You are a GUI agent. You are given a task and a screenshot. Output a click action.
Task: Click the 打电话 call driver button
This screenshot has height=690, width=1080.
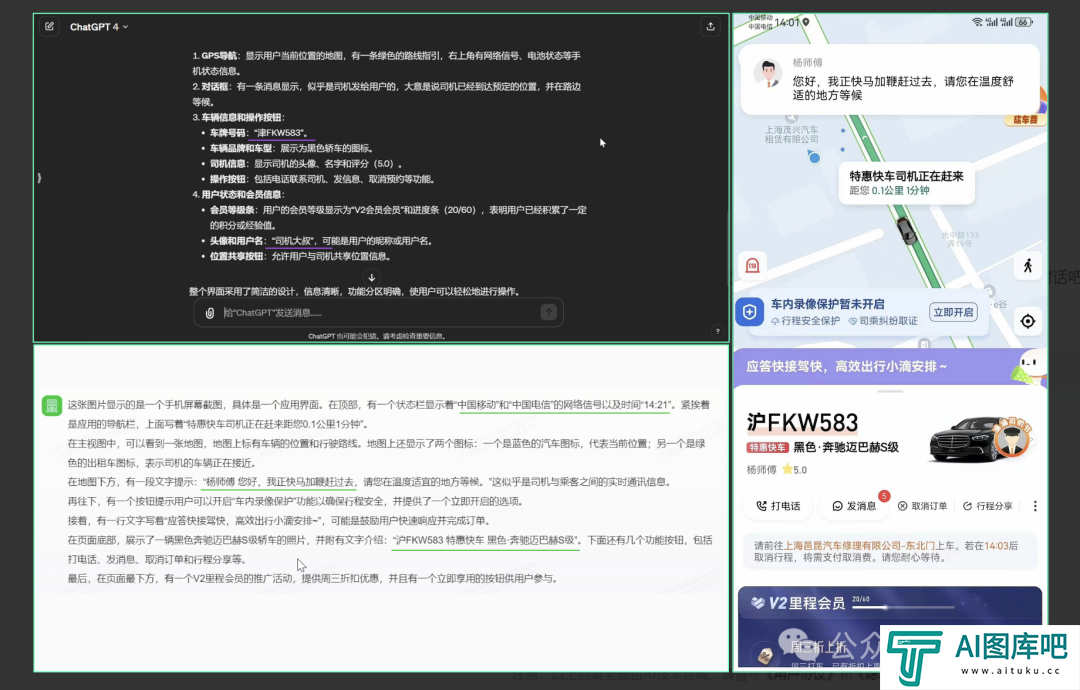tap(778, 506)
